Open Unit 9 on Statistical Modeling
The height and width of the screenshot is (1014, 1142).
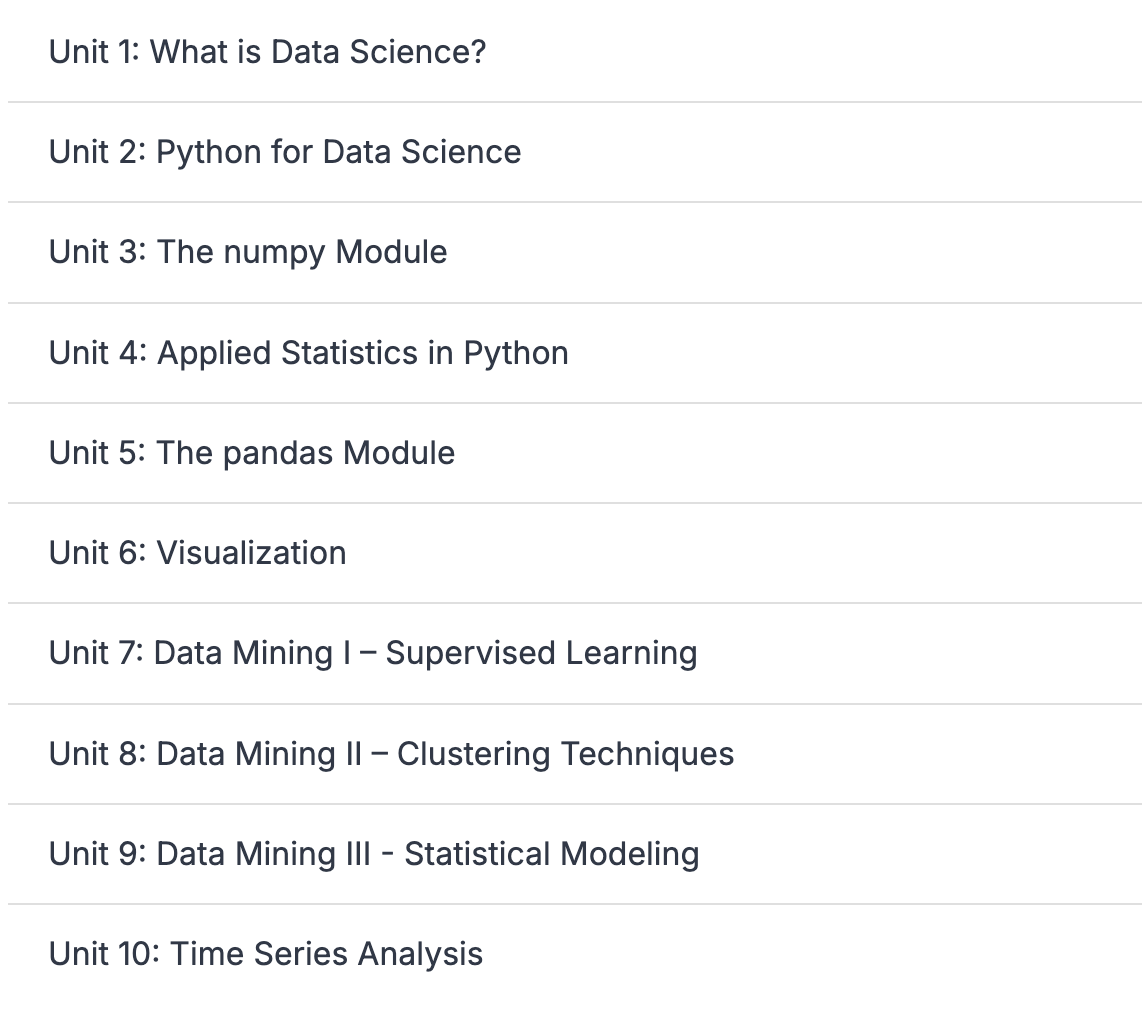click(374, 854)
